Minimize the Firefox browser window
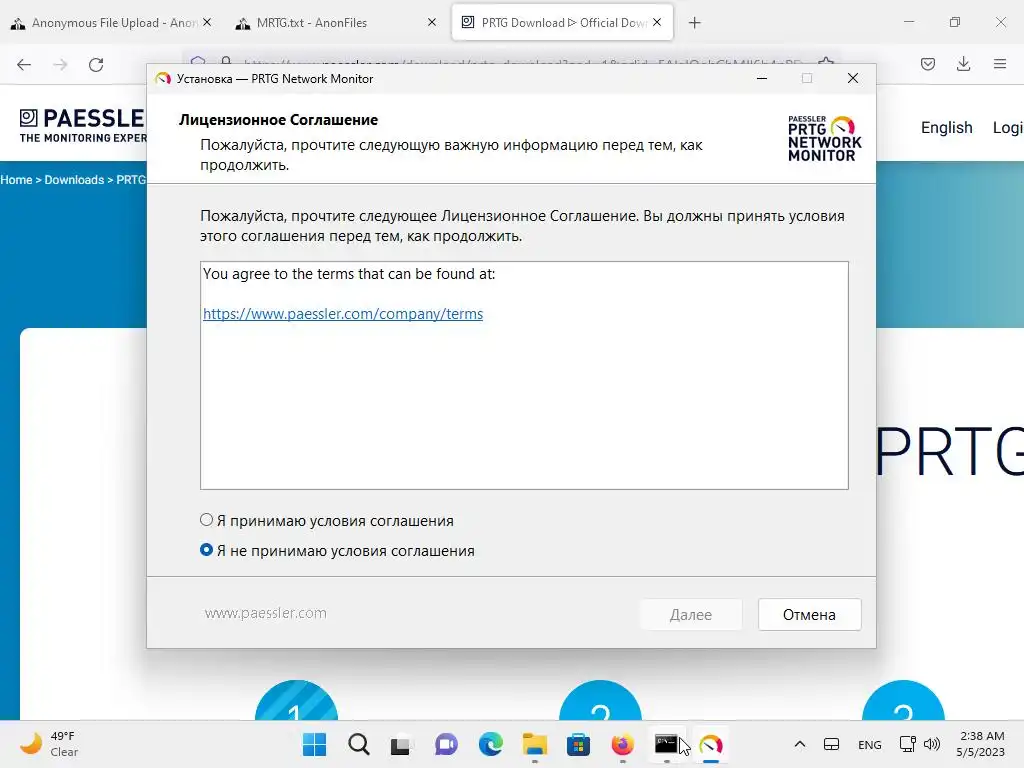Viewport: 1024px width, 768px height. [x=908, y=22]
